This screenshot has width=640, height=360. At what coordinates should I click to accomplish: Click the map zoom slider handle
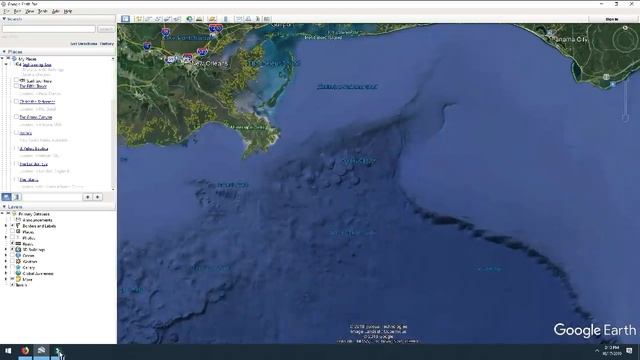point(625,118)
